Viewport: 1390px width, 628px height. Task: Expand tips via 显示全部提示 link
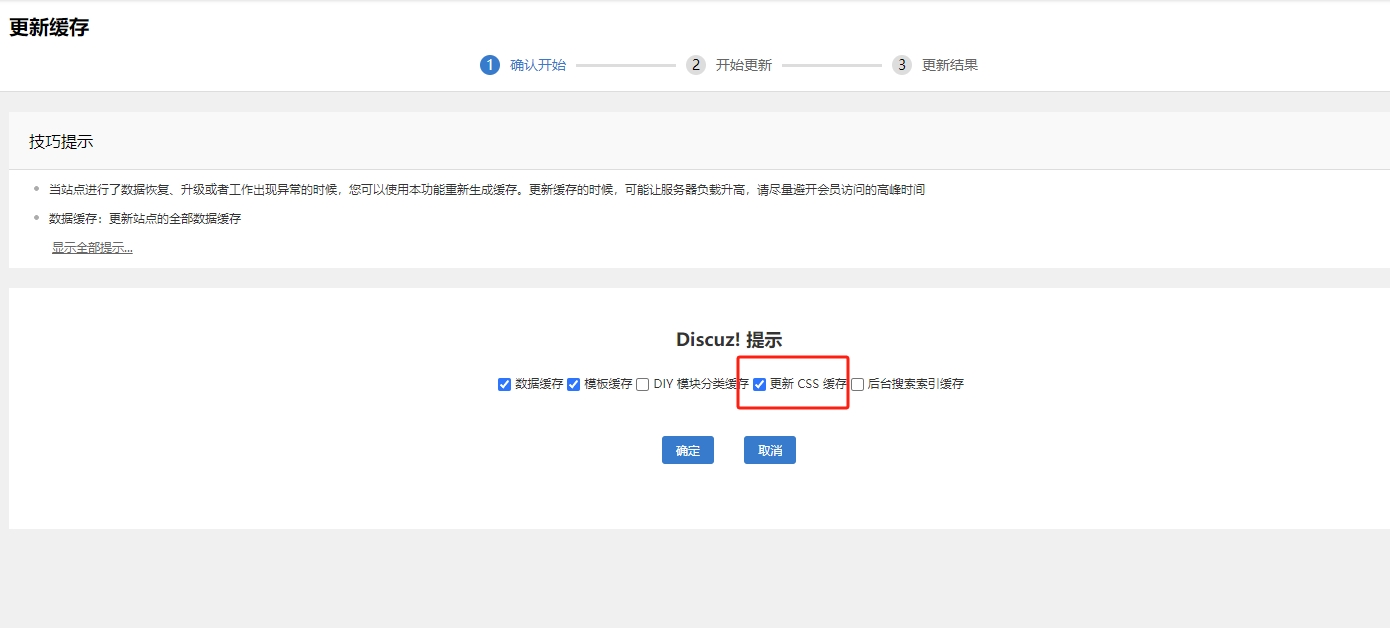(92, 248)
